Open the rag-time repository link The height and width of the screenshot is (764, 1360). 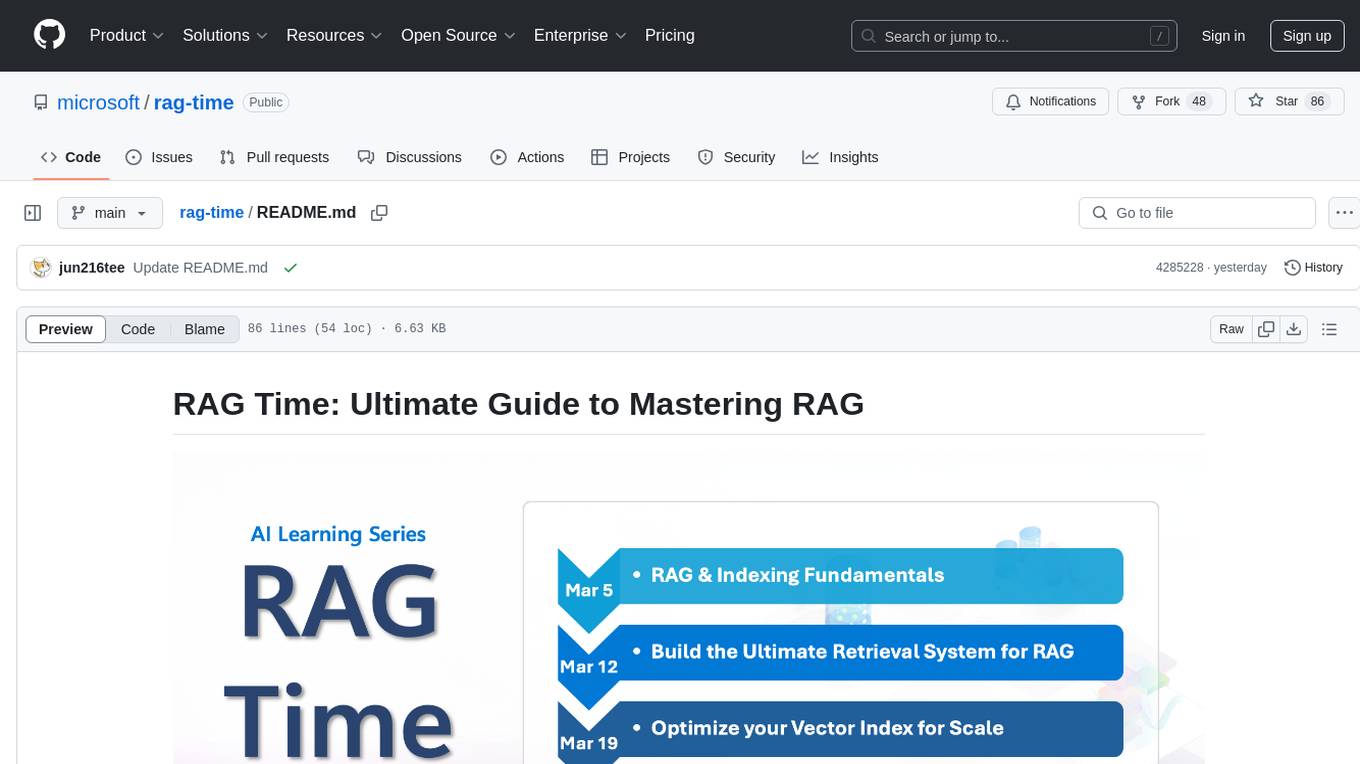coord(194,102)
